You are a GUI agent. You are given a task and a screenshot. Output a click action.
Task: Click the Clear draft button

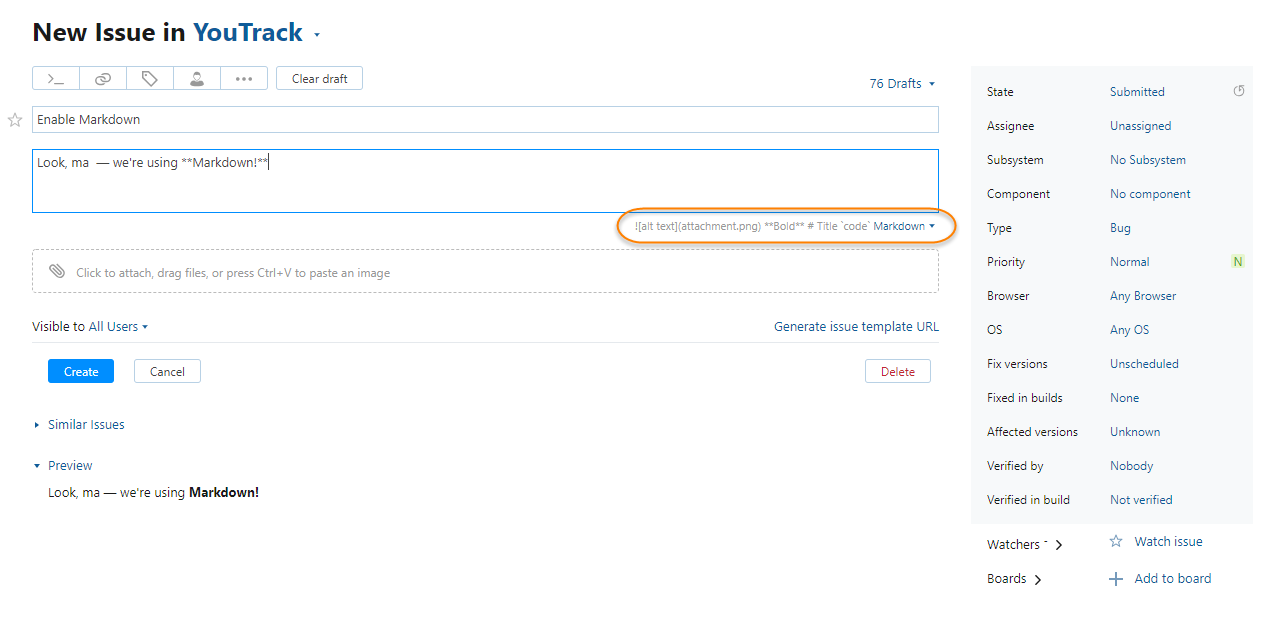[320, 79]
